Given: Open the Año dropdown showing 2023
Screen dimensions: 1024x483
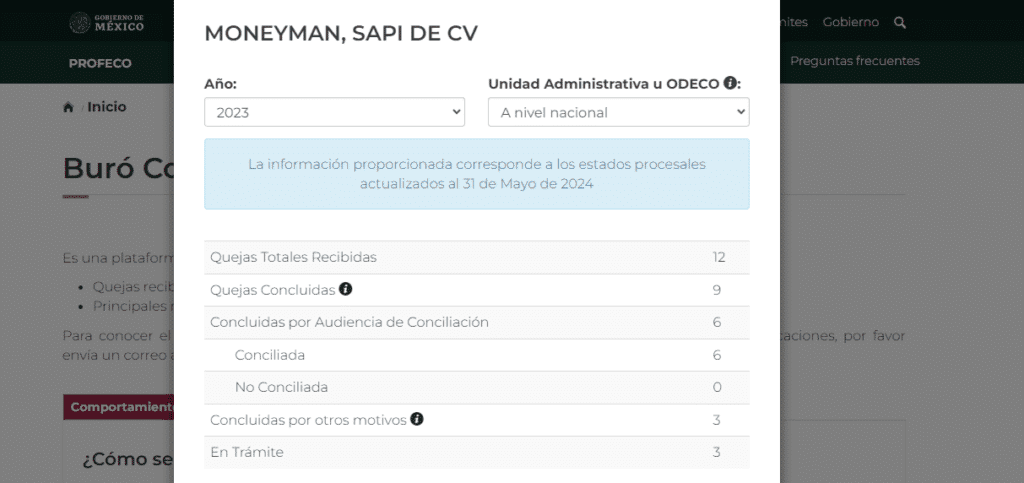Looking at the screenshot, I should coord(334,112).
